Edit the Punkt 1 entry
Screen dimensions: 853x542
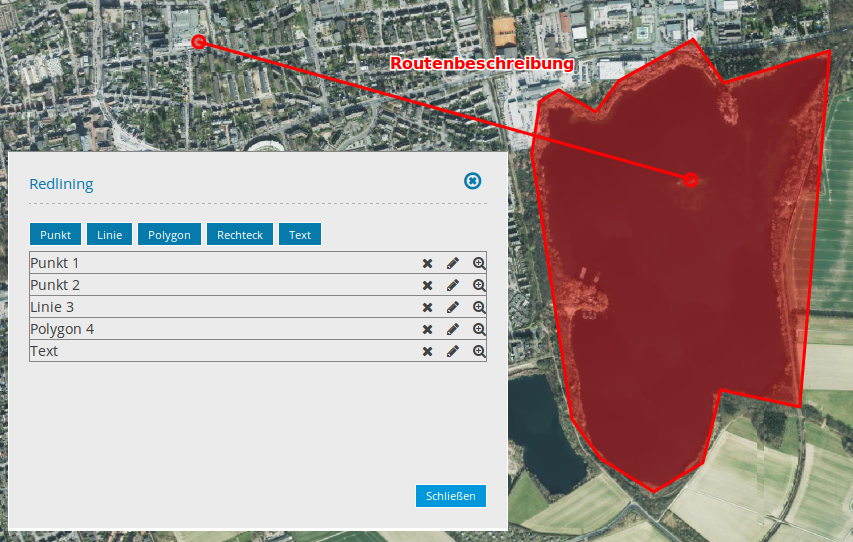[453, 263]
